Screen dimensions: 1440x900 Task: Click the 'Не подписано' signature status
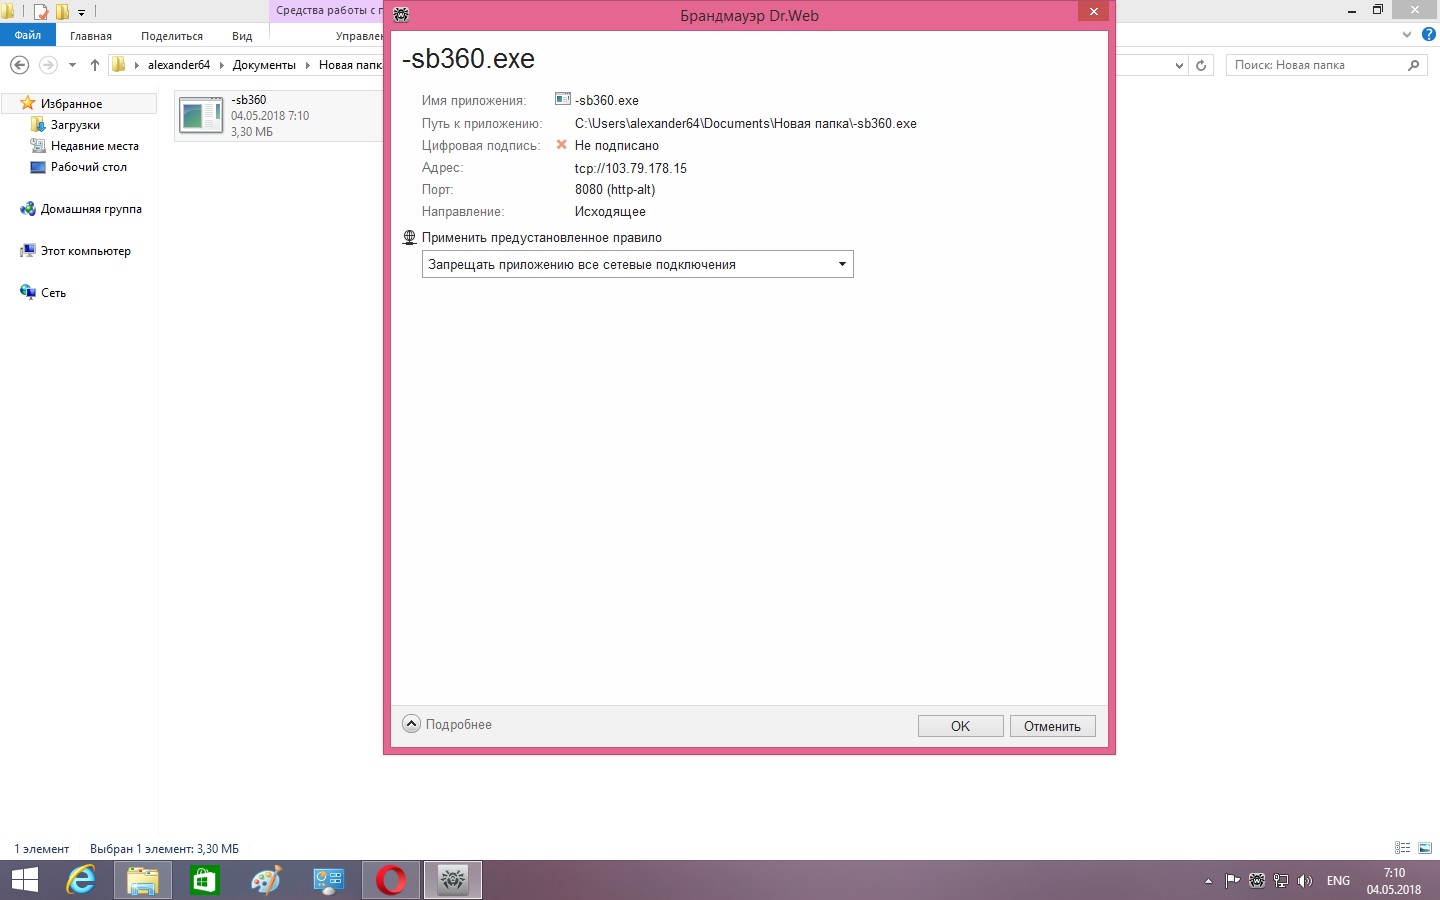616,146
